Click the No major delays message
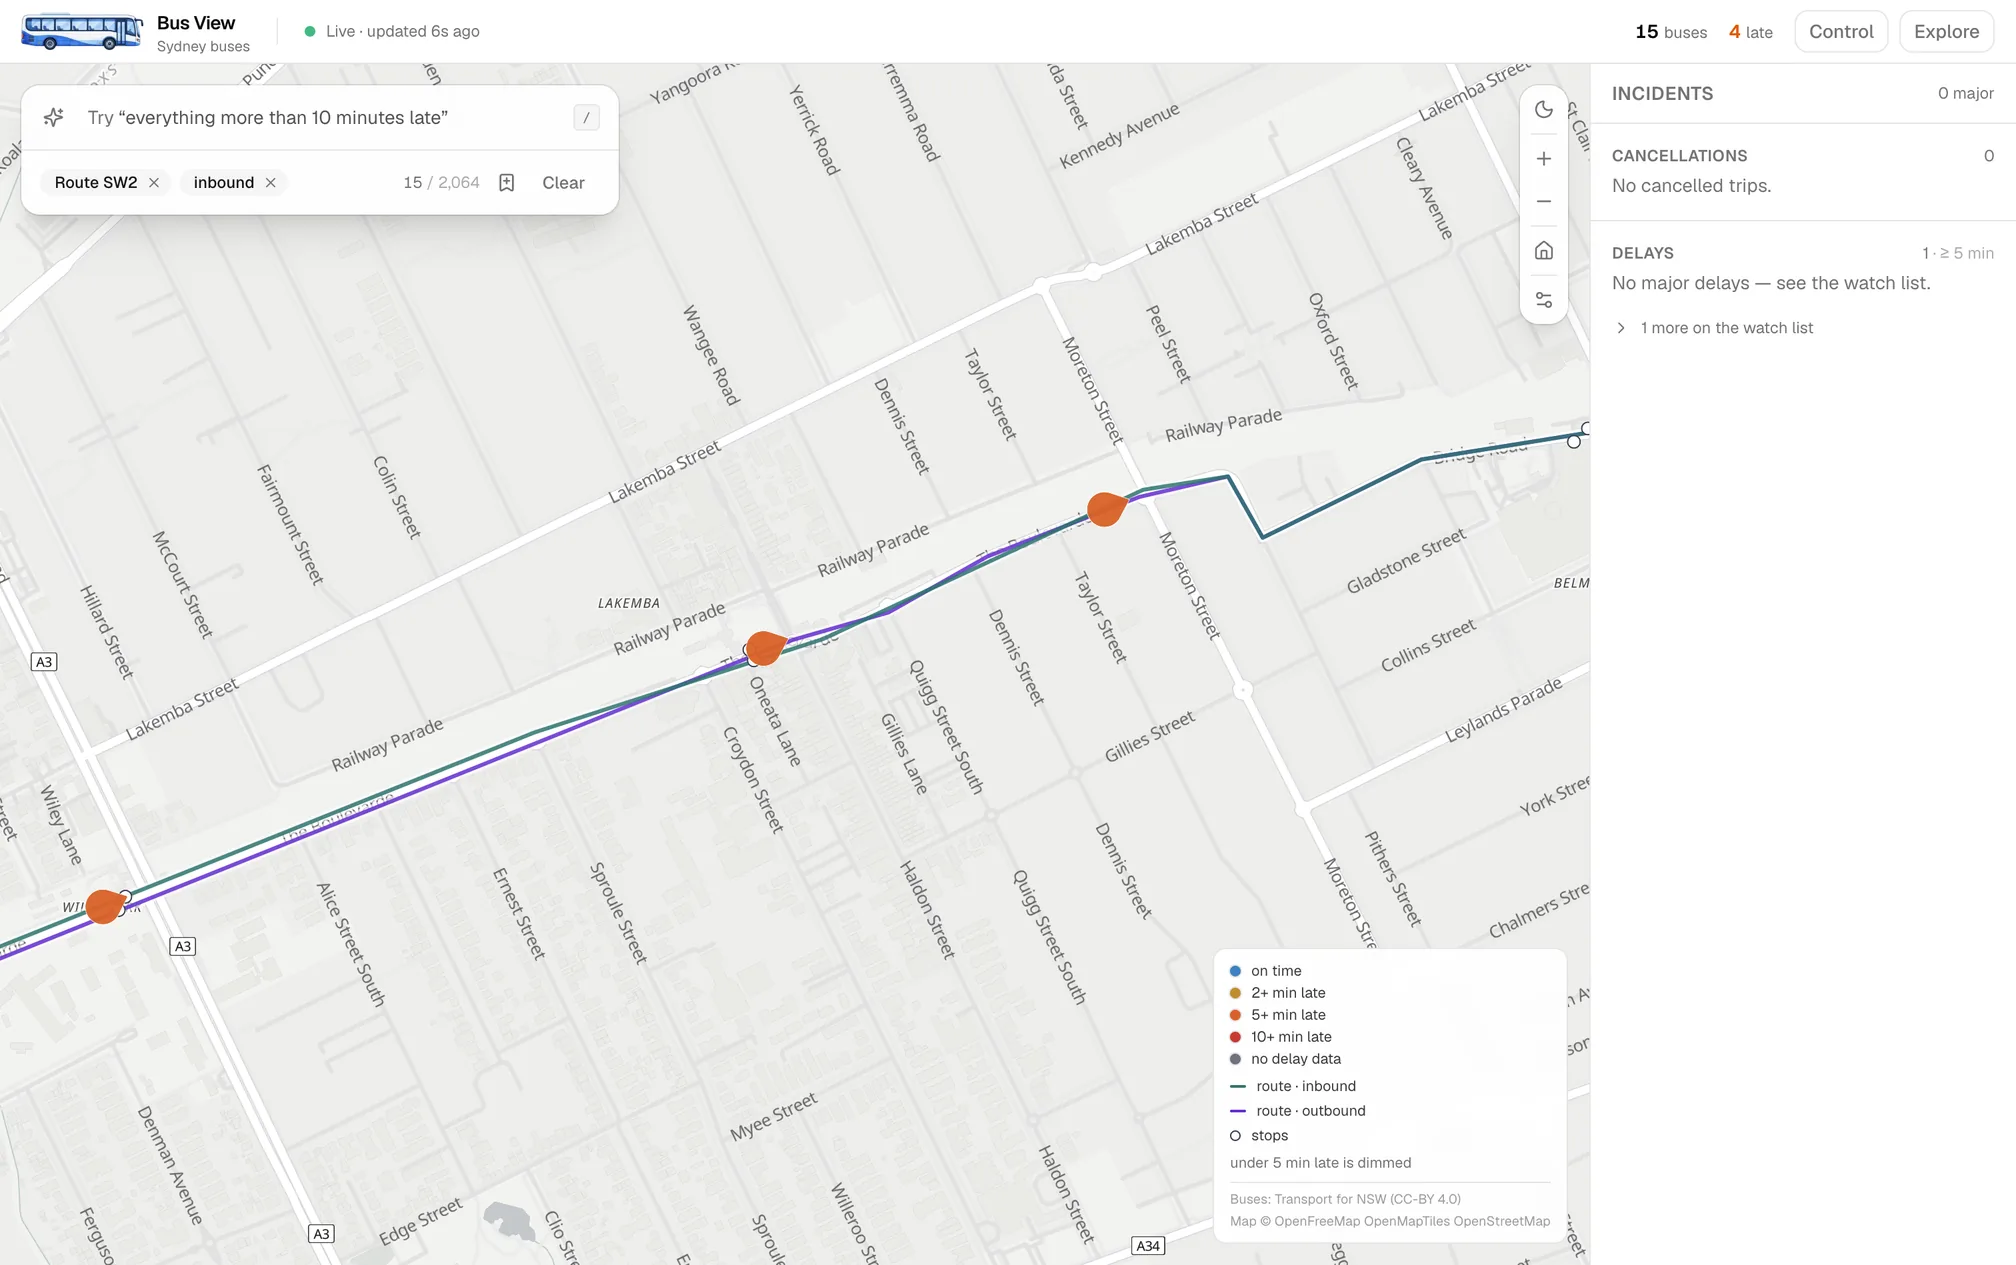This screenshot has height=1265, width=2016. (x=1771, y=283)
